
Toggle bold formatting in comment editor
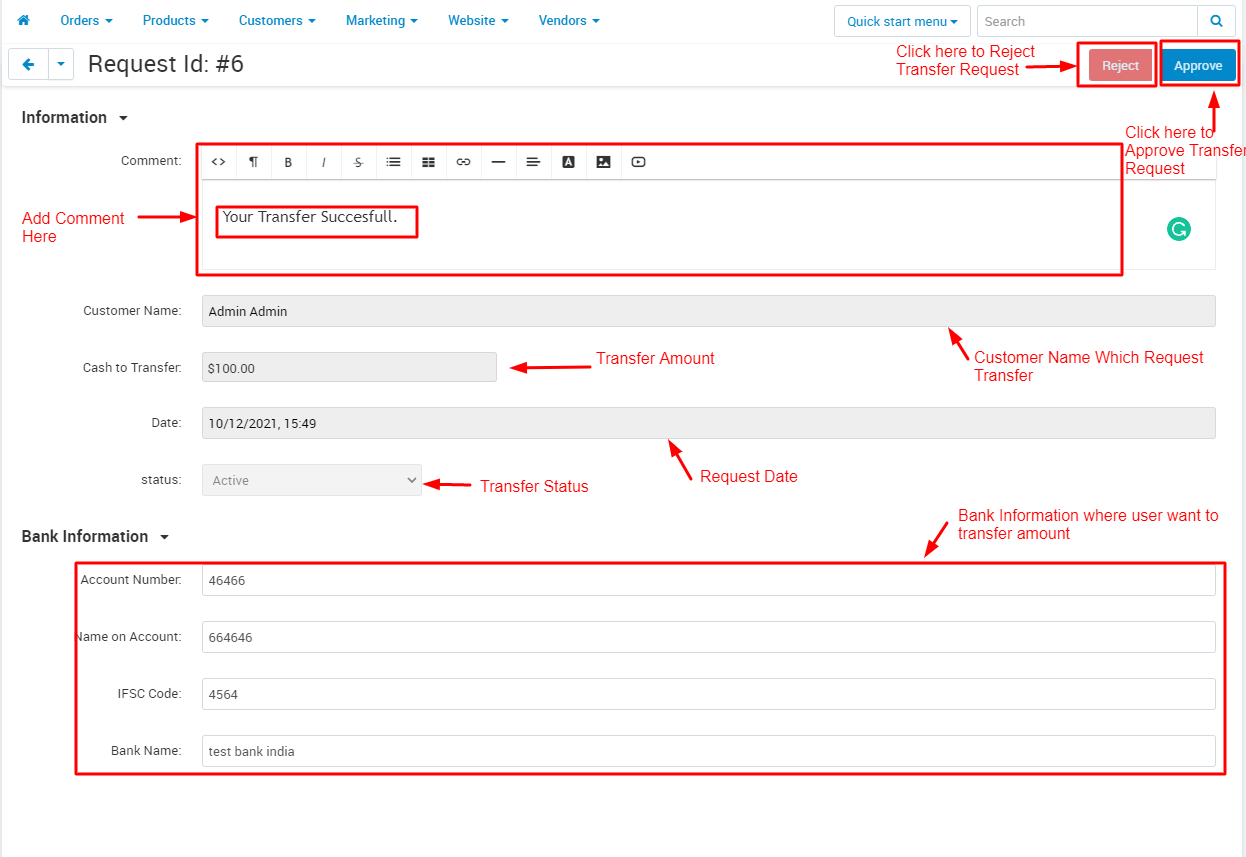pos(288,162)
